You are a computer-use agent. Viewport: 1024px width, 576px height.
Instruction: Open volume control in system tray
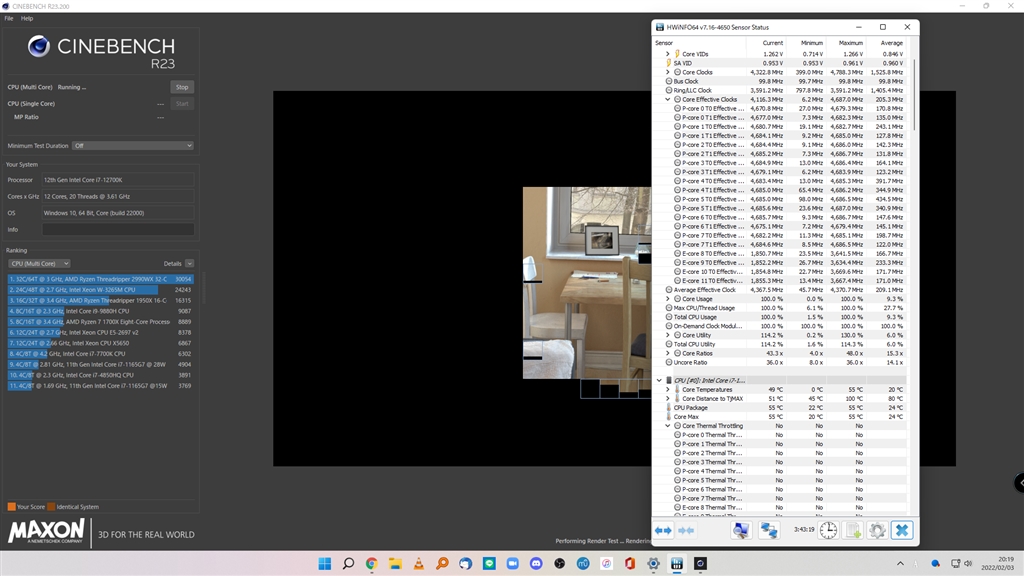pyautogui.click(x=968, y=564)
